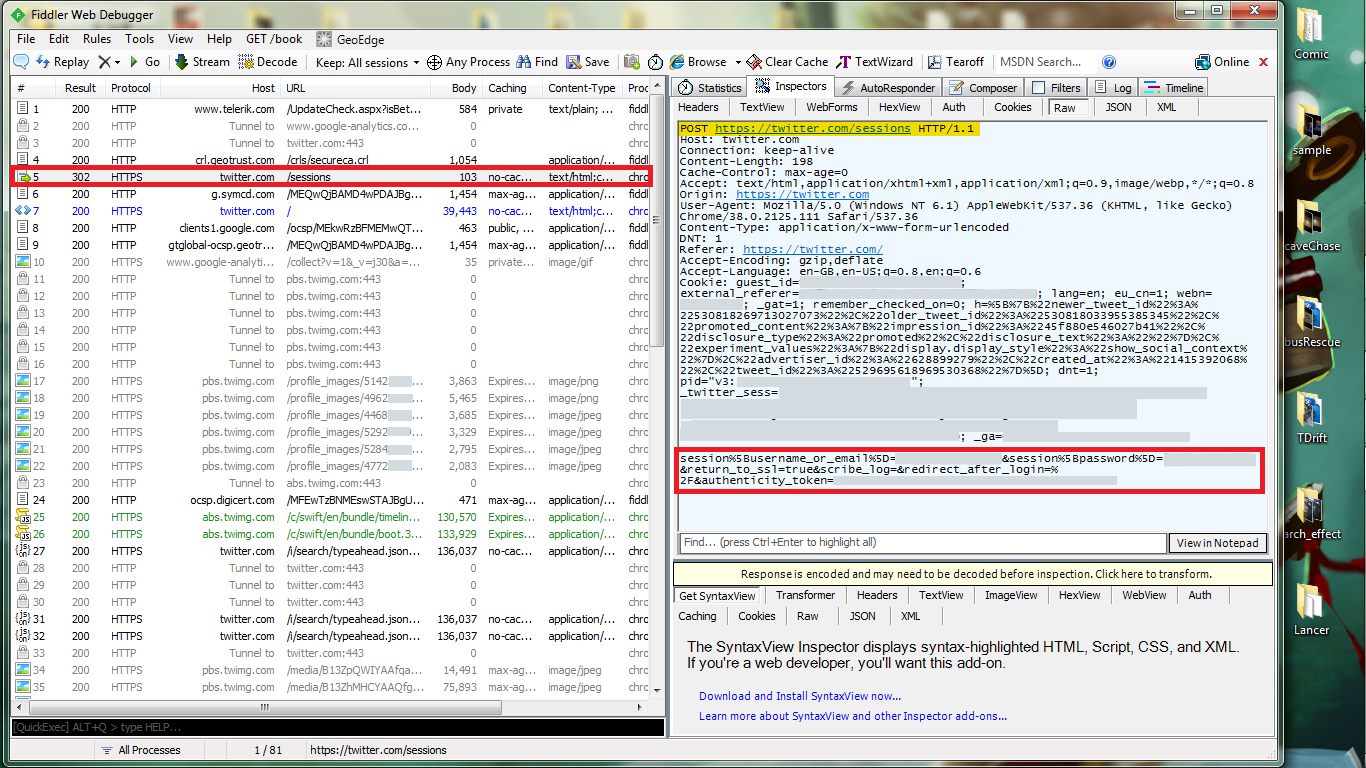Open the sample folder on the desktop
Viewport: 1366px width, 768px height.
[x=1311, y=130]
